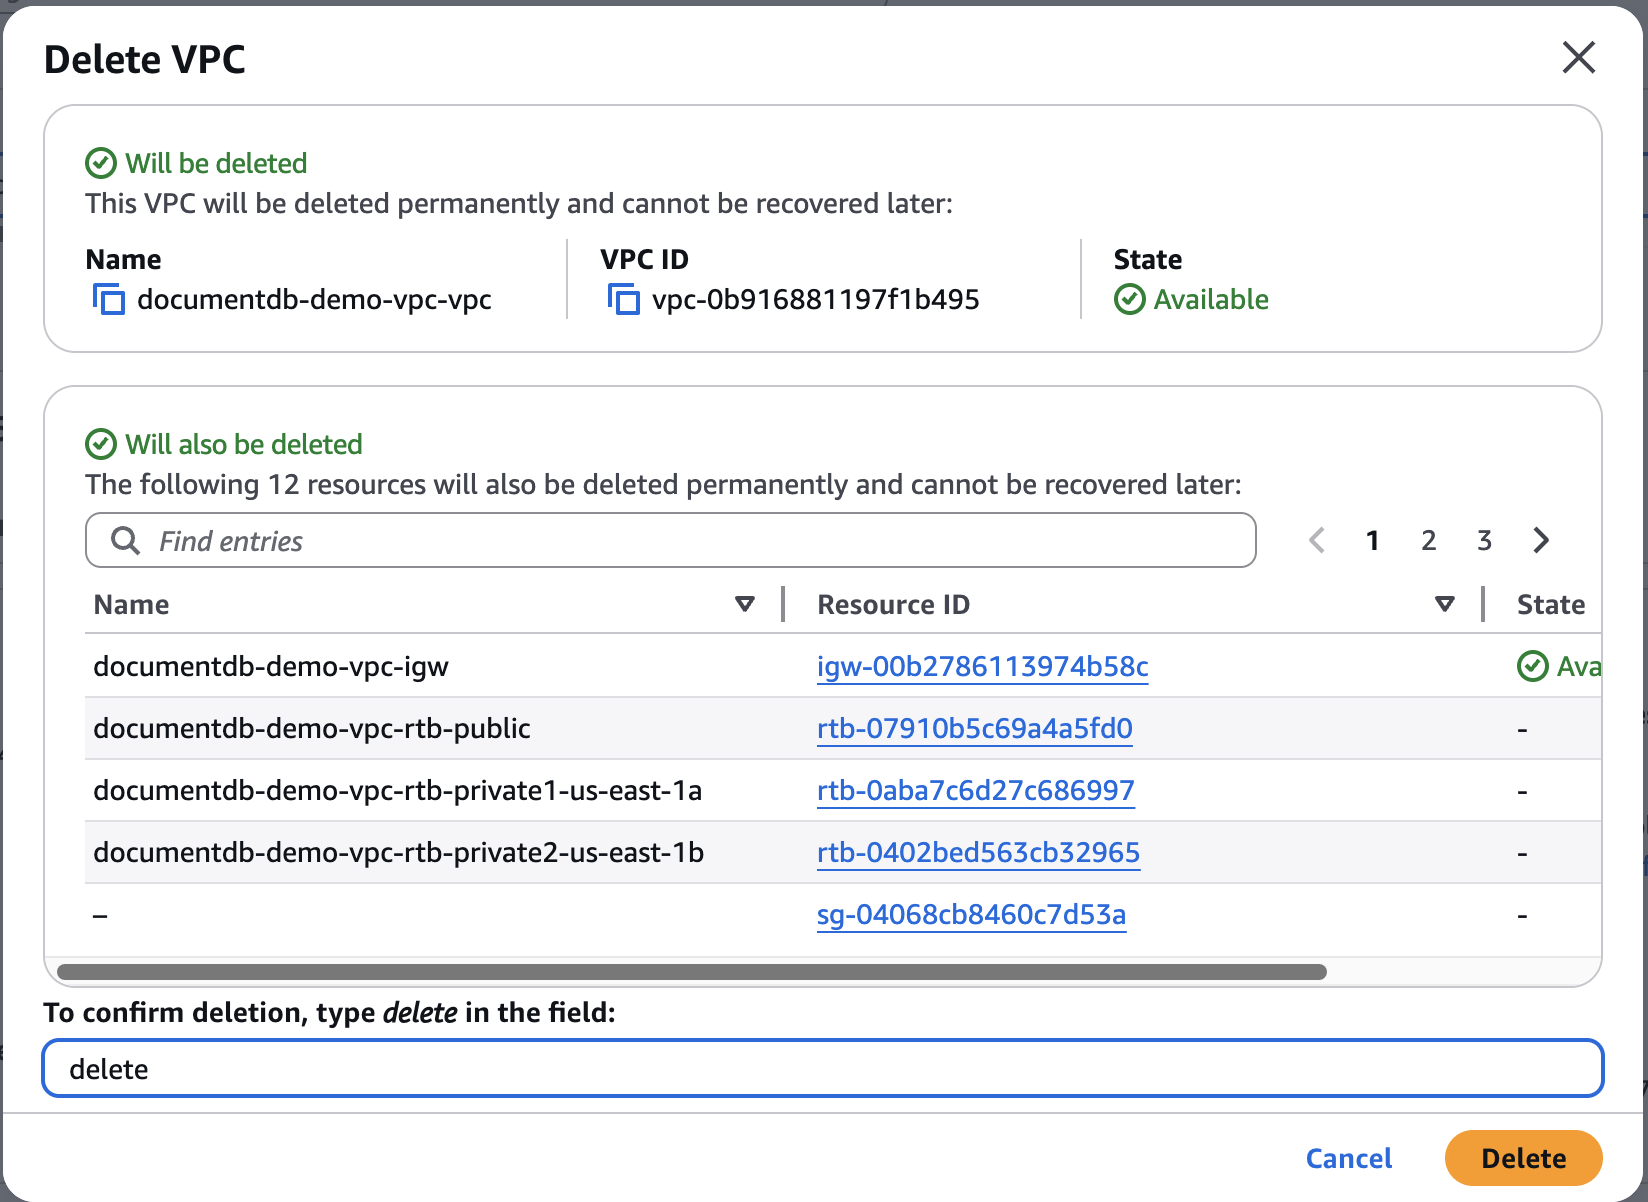
Task: Select the documentdb-demo-vpc-igw name cell
Action: click(x=271, y=667)
